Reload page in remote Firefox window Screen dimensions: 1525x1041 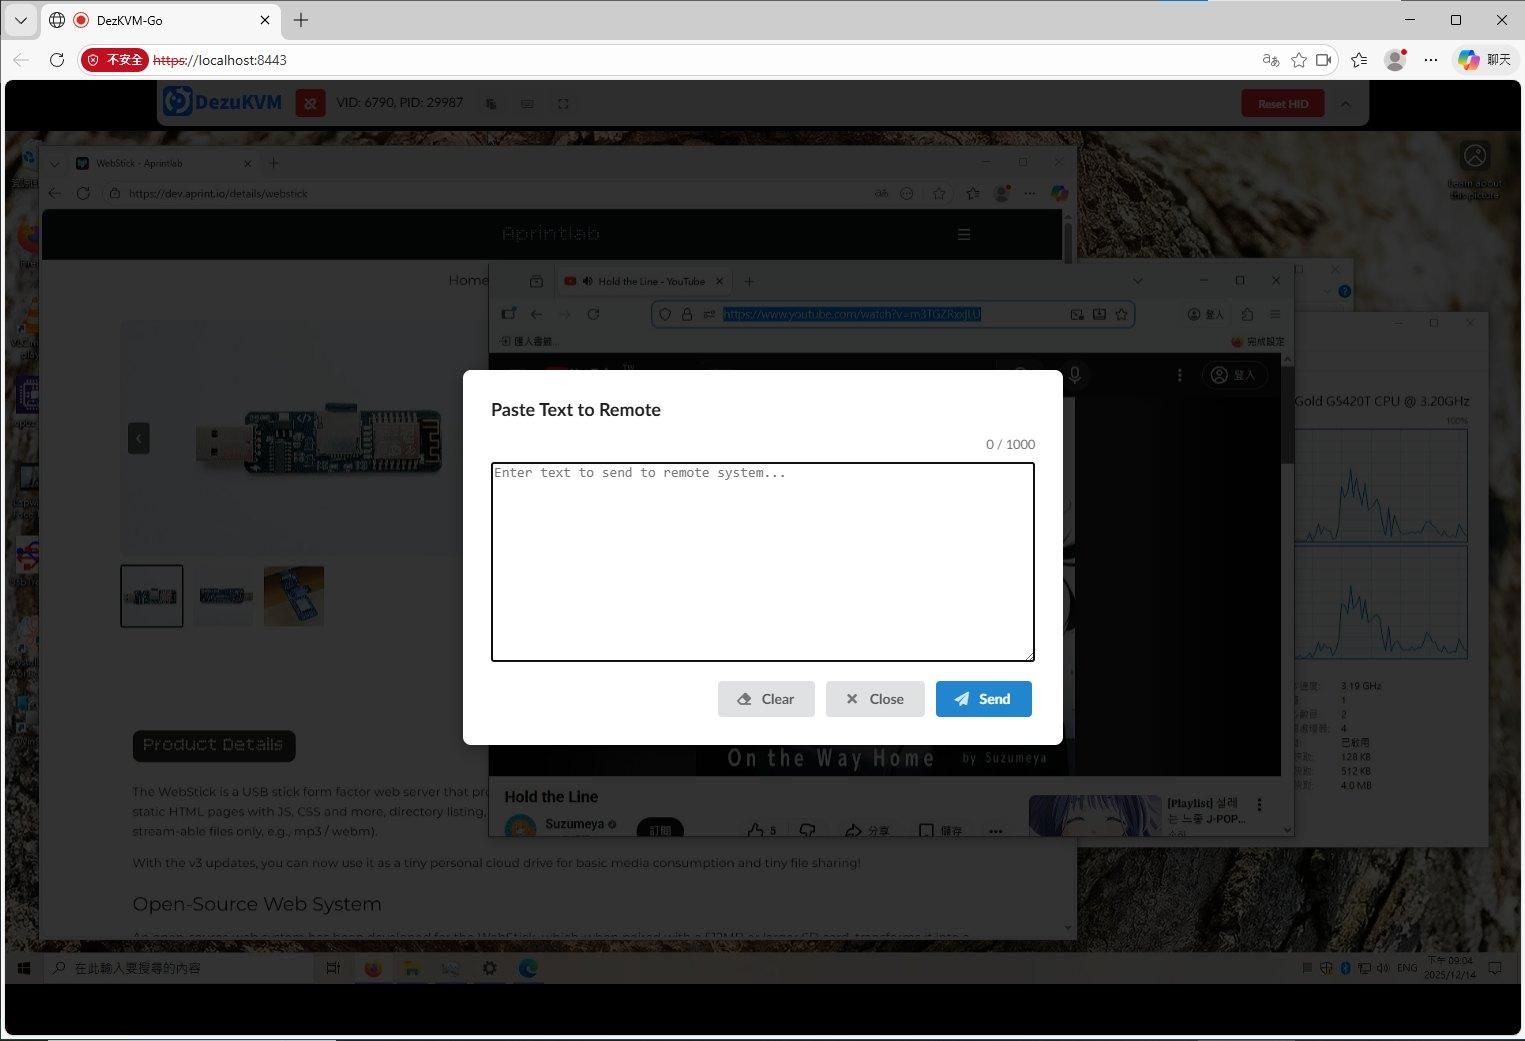593,314
